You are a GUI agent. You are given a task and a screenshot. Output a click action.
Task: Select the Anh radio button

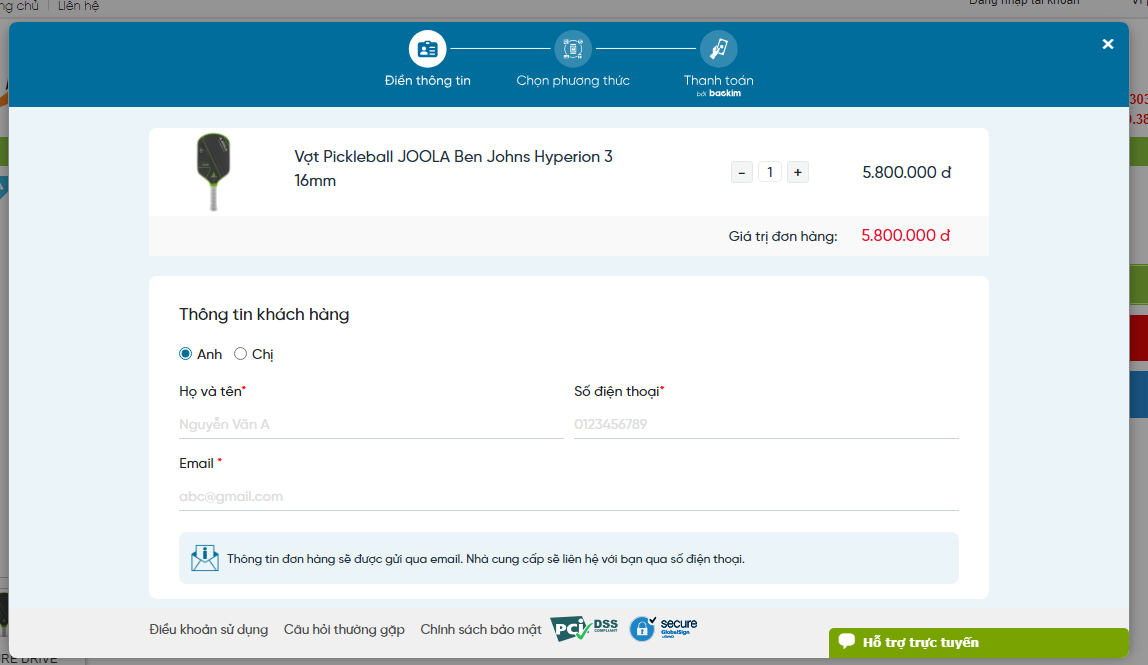(x=185, y=354)
